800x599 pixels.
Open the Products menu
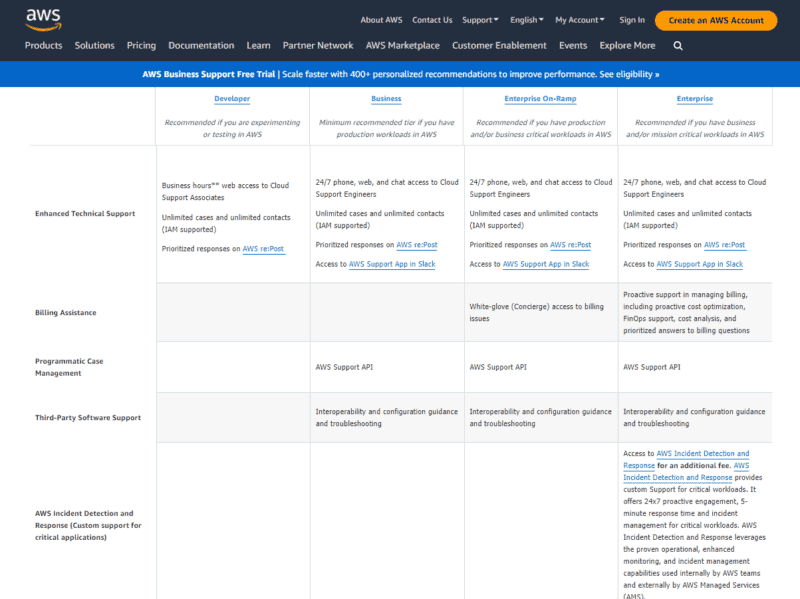(43, 45)
